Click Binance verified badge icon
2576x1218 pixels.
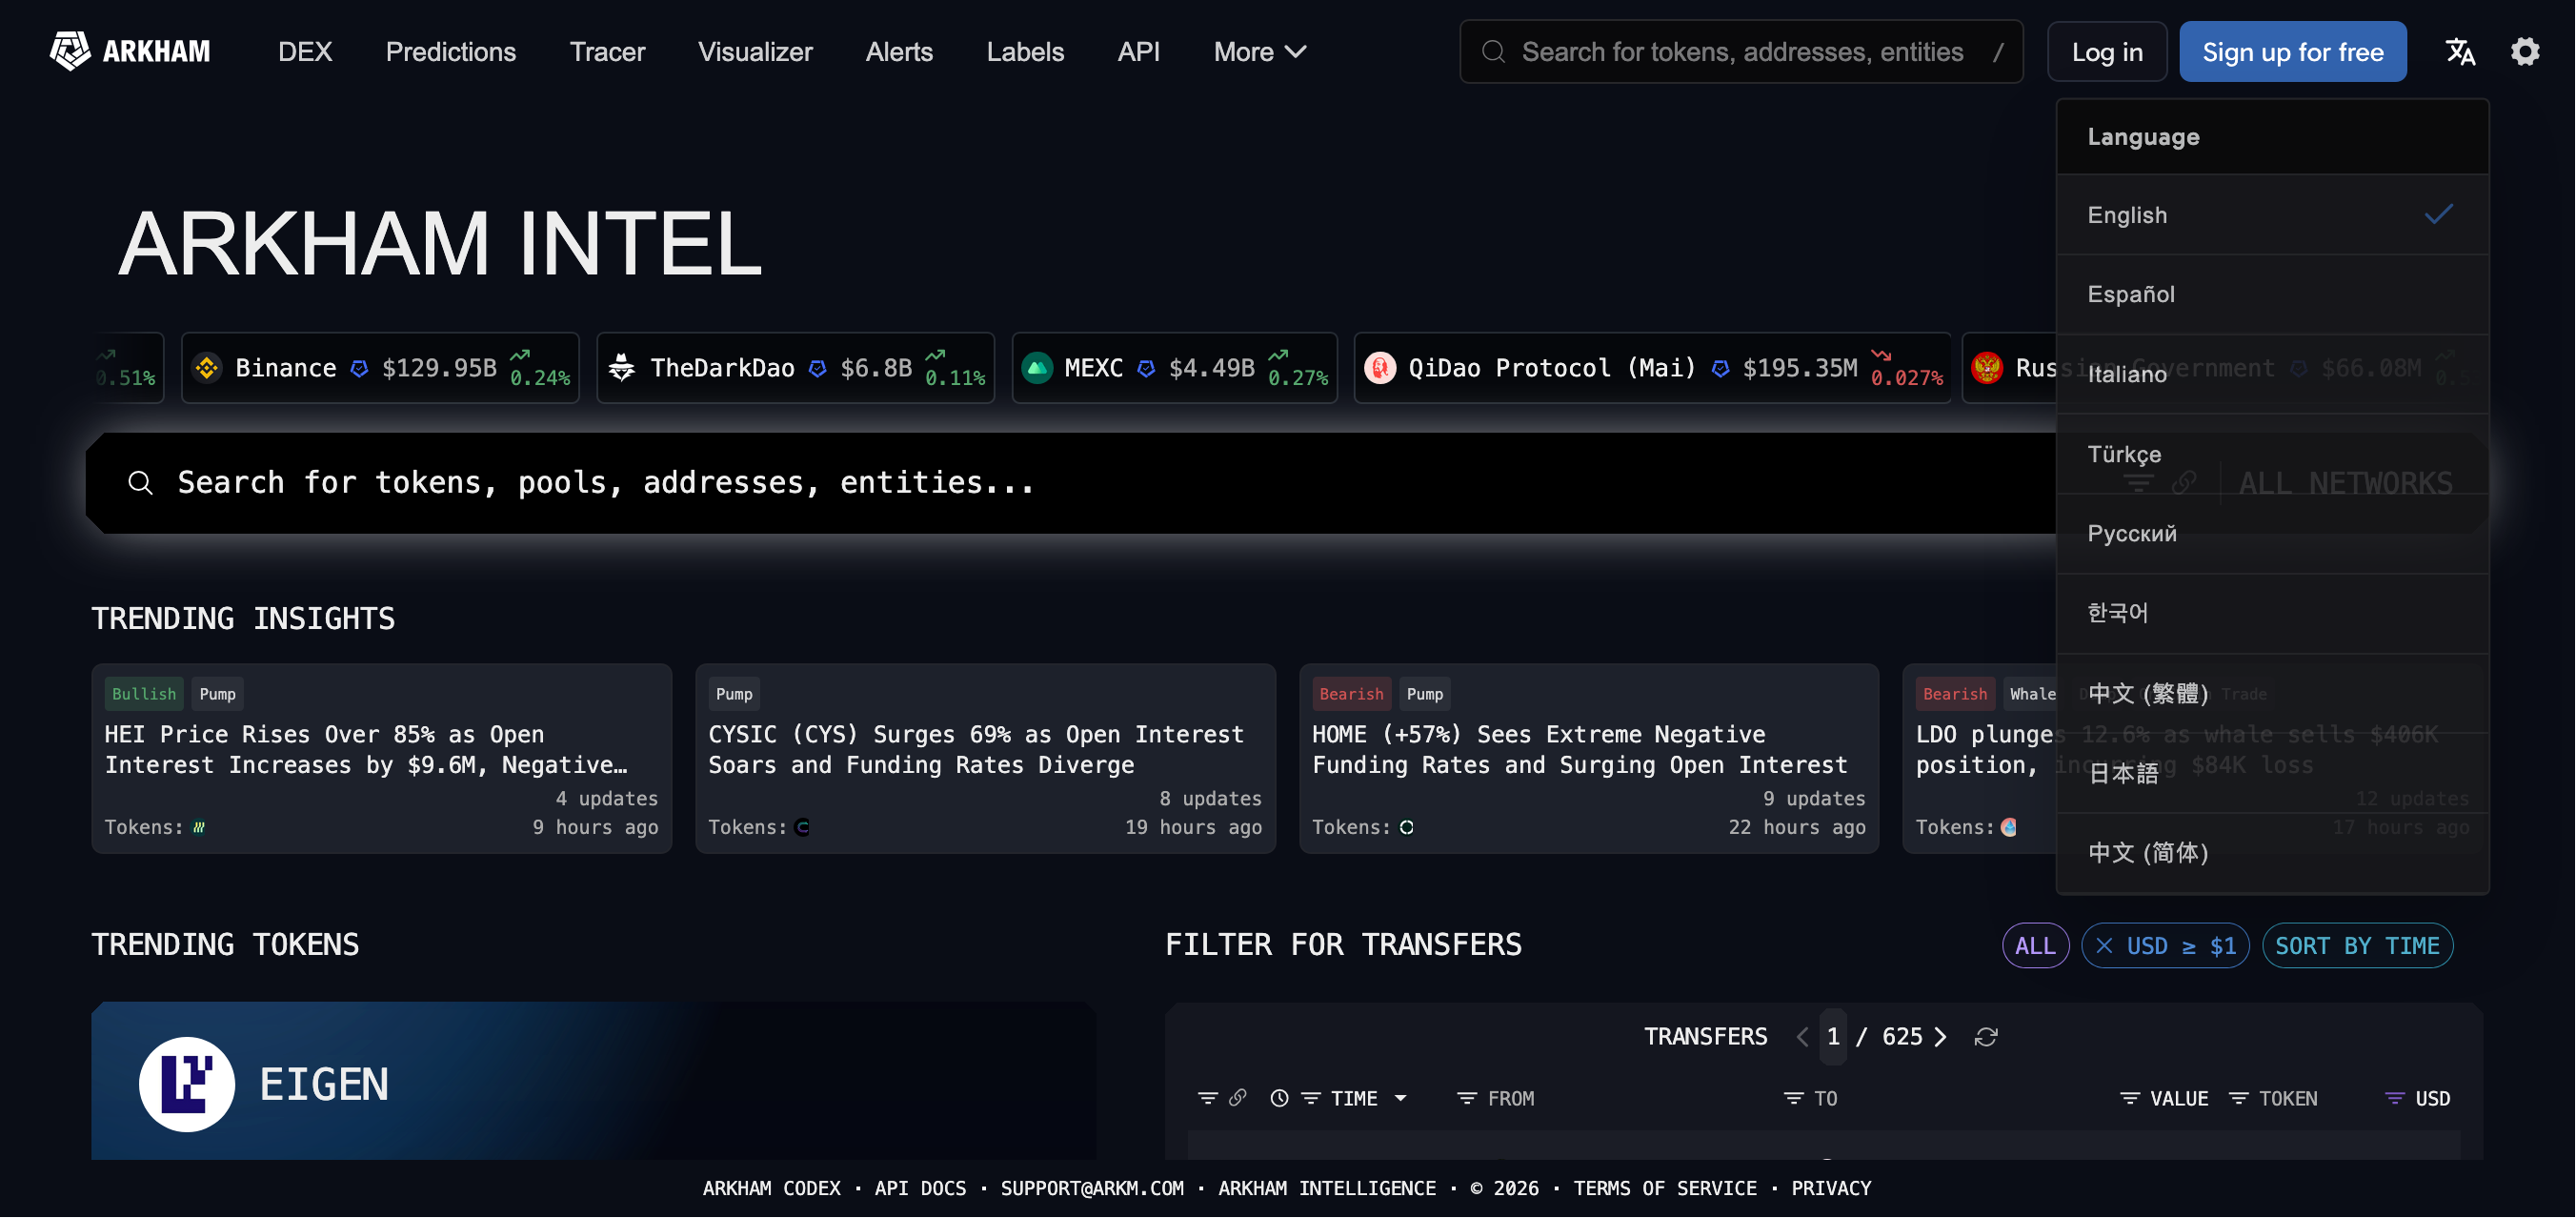point(359,369)
